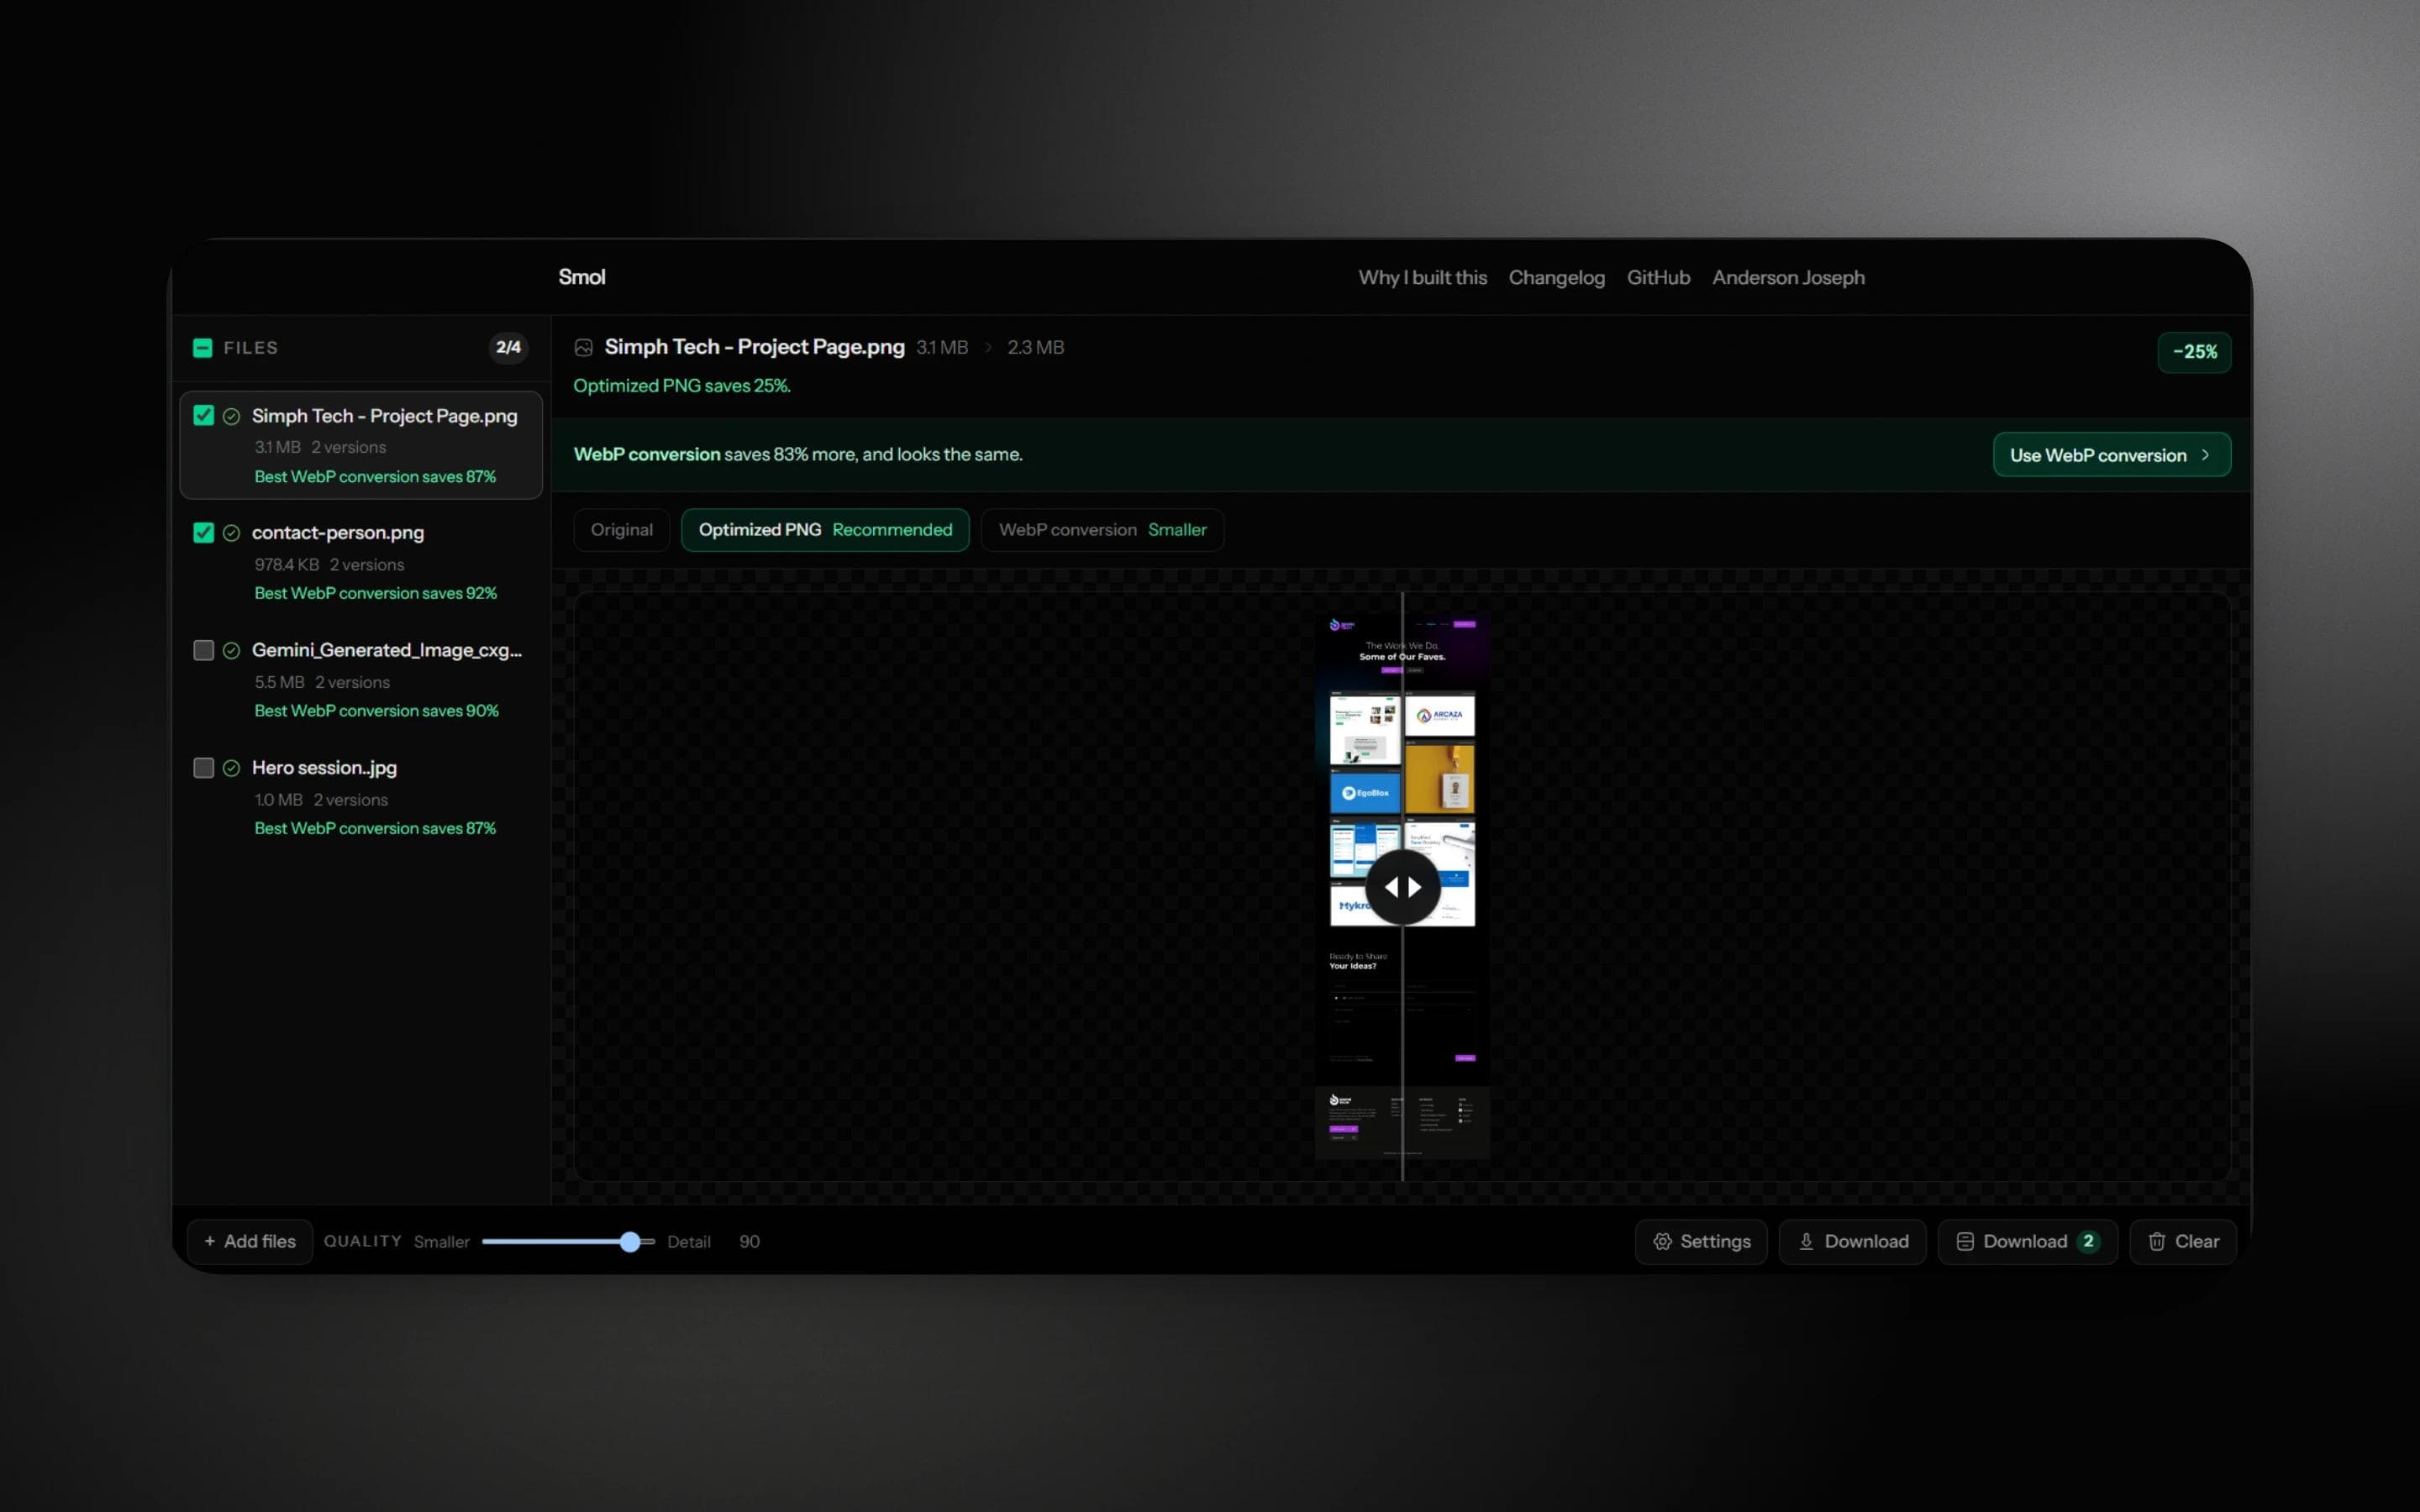The height and width of the screenshot is (1512, 2420).
Task: Check the Gemini_Generated_Image file checkbox
Action: [x=203, y=650]
